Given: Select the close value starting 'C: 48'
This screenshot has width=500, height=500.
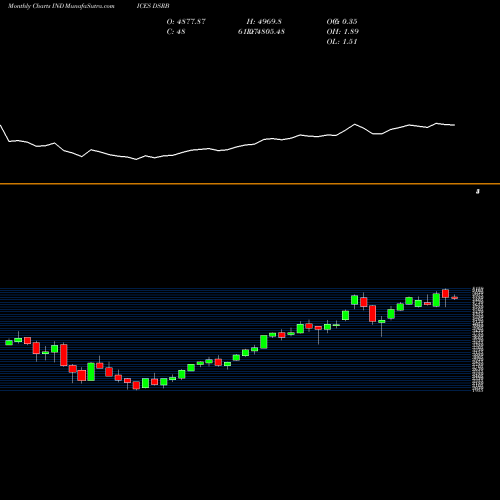Looking at the screenshot, I should 176,32.
